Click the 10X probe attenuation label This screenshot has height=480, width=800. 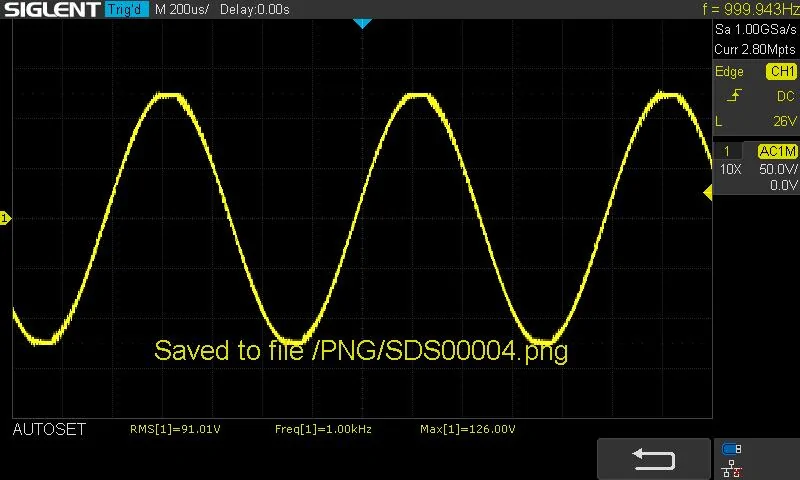click(730, 169)
